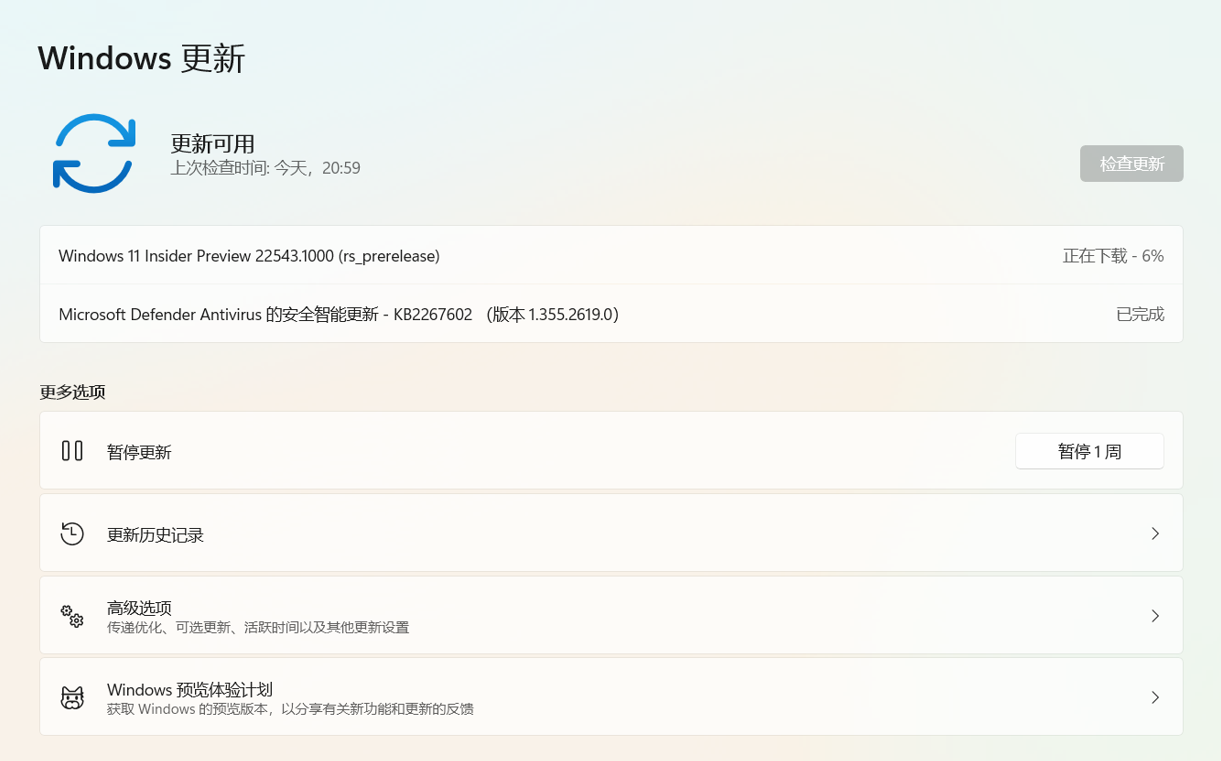The width and height of the screenshot is (1221, 761).
Task: Click the cat icon for Windows 预览体验计划
Action: [72, 698]
